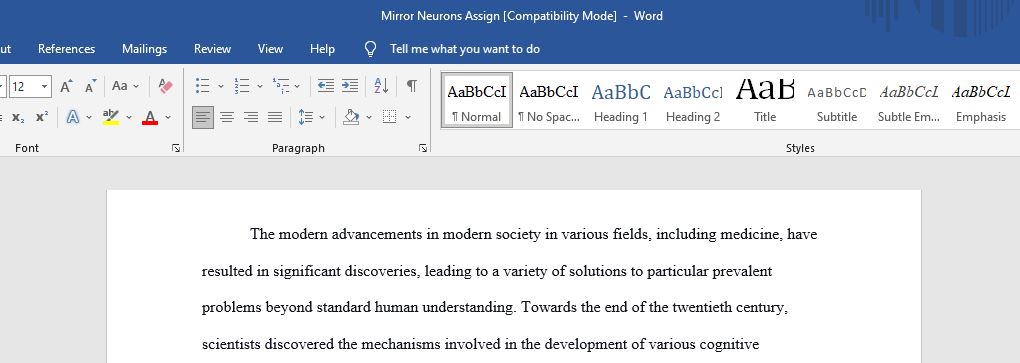Expand the numbering library dropdown arrow
1020x363 pixels.
[x=260, y=86]
